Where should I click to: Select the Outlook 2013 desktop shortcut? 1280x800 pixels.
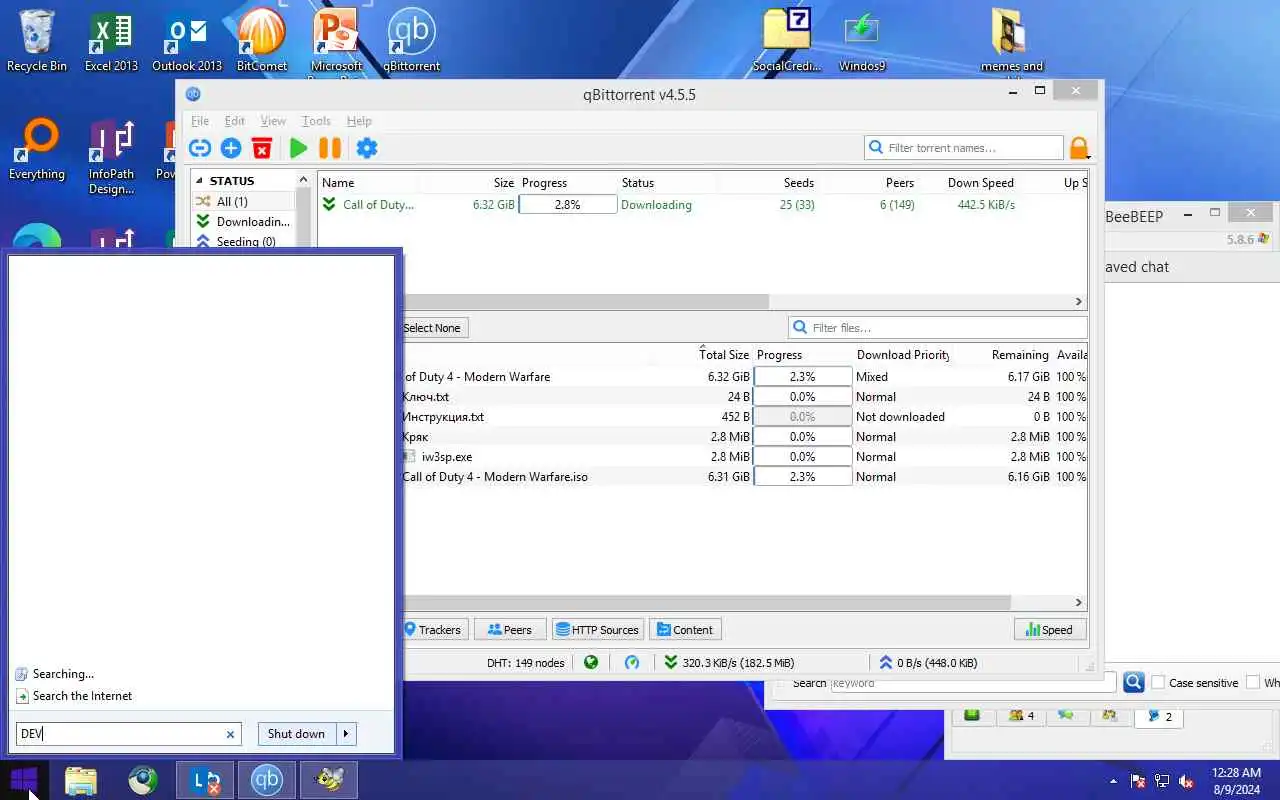[x=187, y=40]
